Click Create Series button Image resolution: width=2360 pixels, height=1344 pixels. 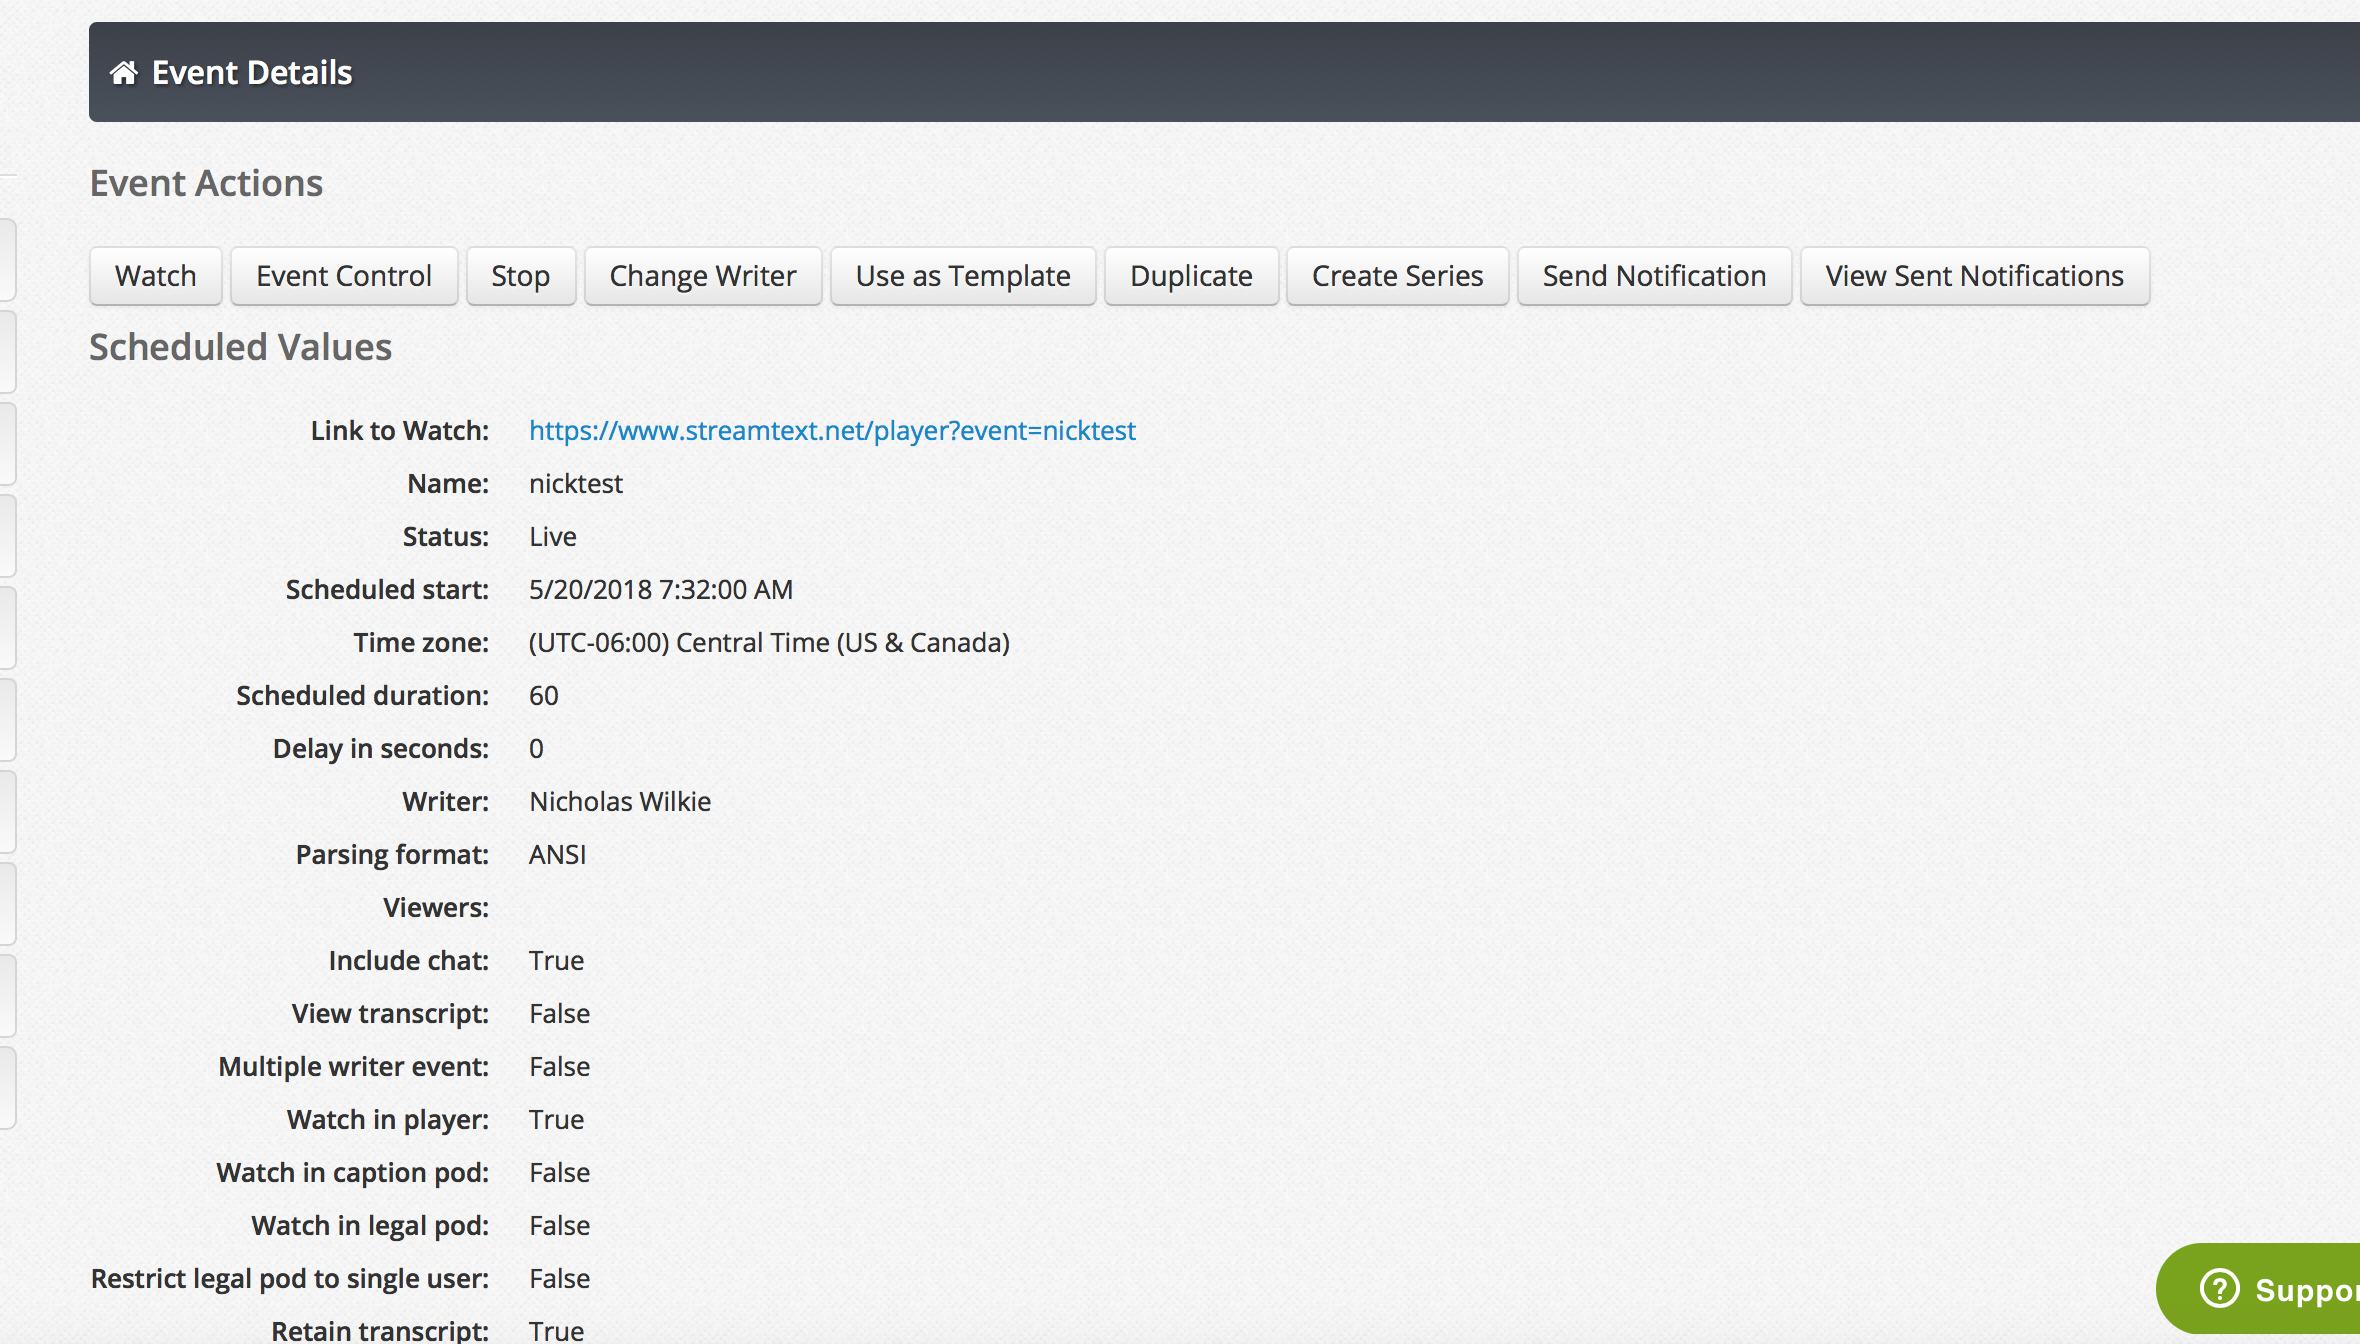(1396, 276)
